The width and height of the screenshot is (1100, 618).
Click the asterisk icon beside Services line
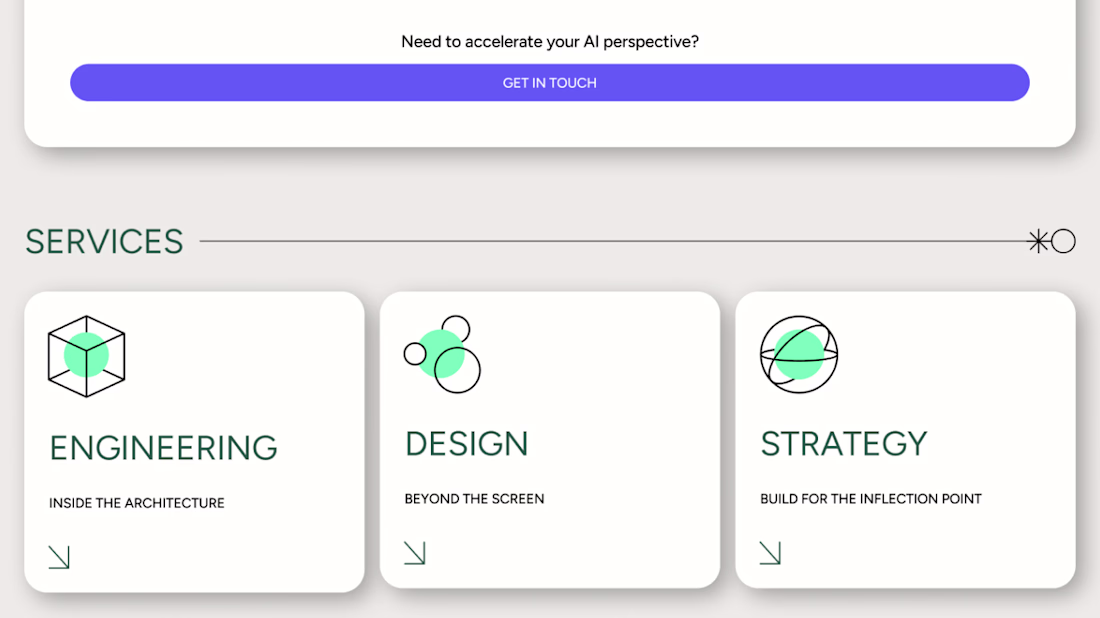pos(1038,241)
